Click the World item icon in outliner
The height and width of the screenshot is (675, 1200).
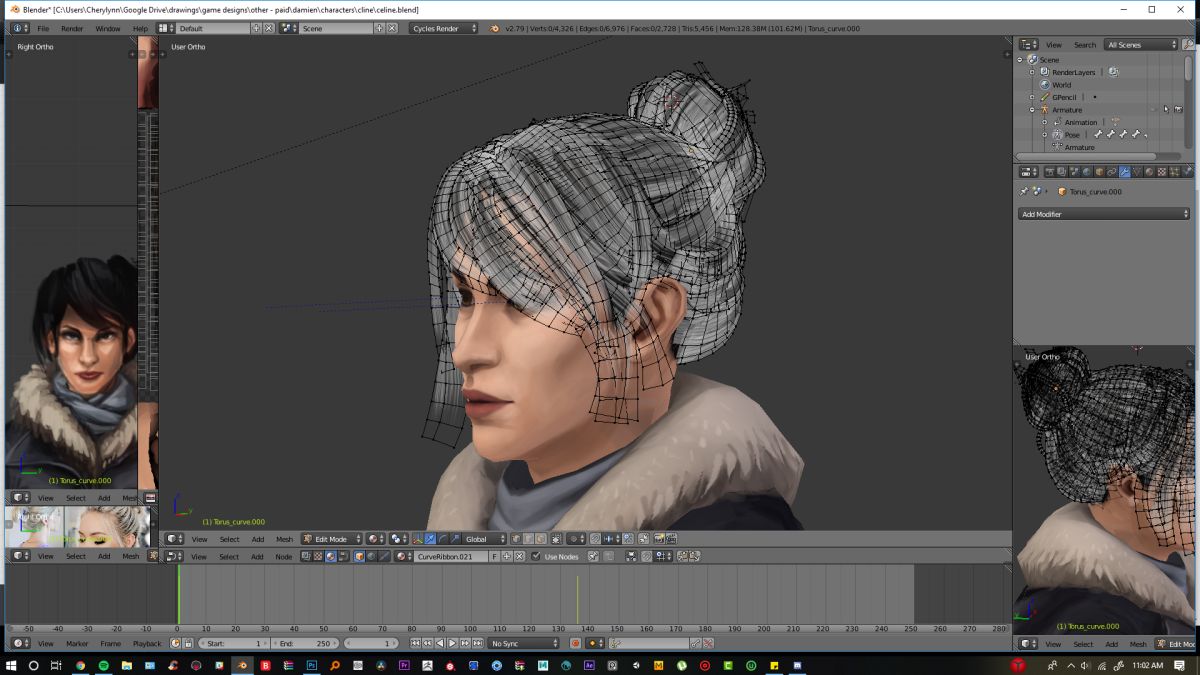tap(1045, 85)
